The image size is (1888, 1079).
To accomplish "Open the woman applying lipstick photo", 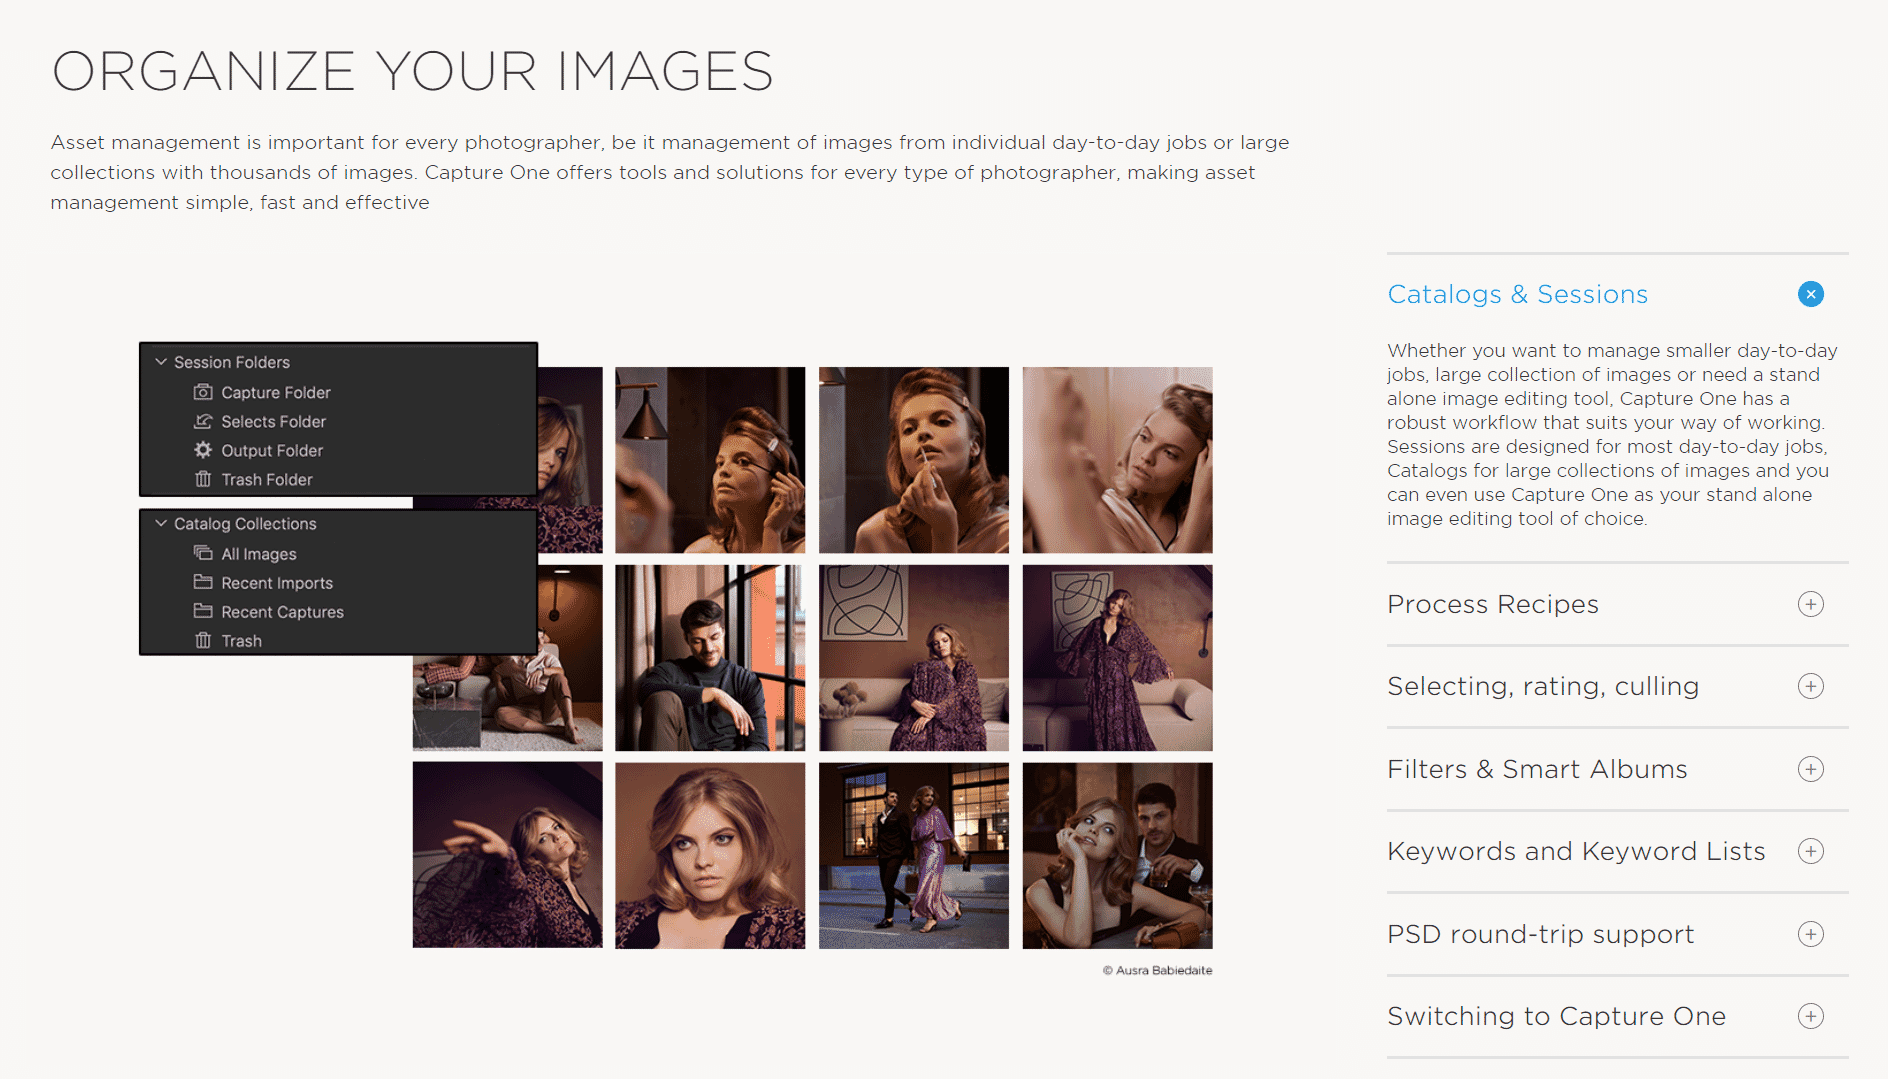I will [914, 460].
